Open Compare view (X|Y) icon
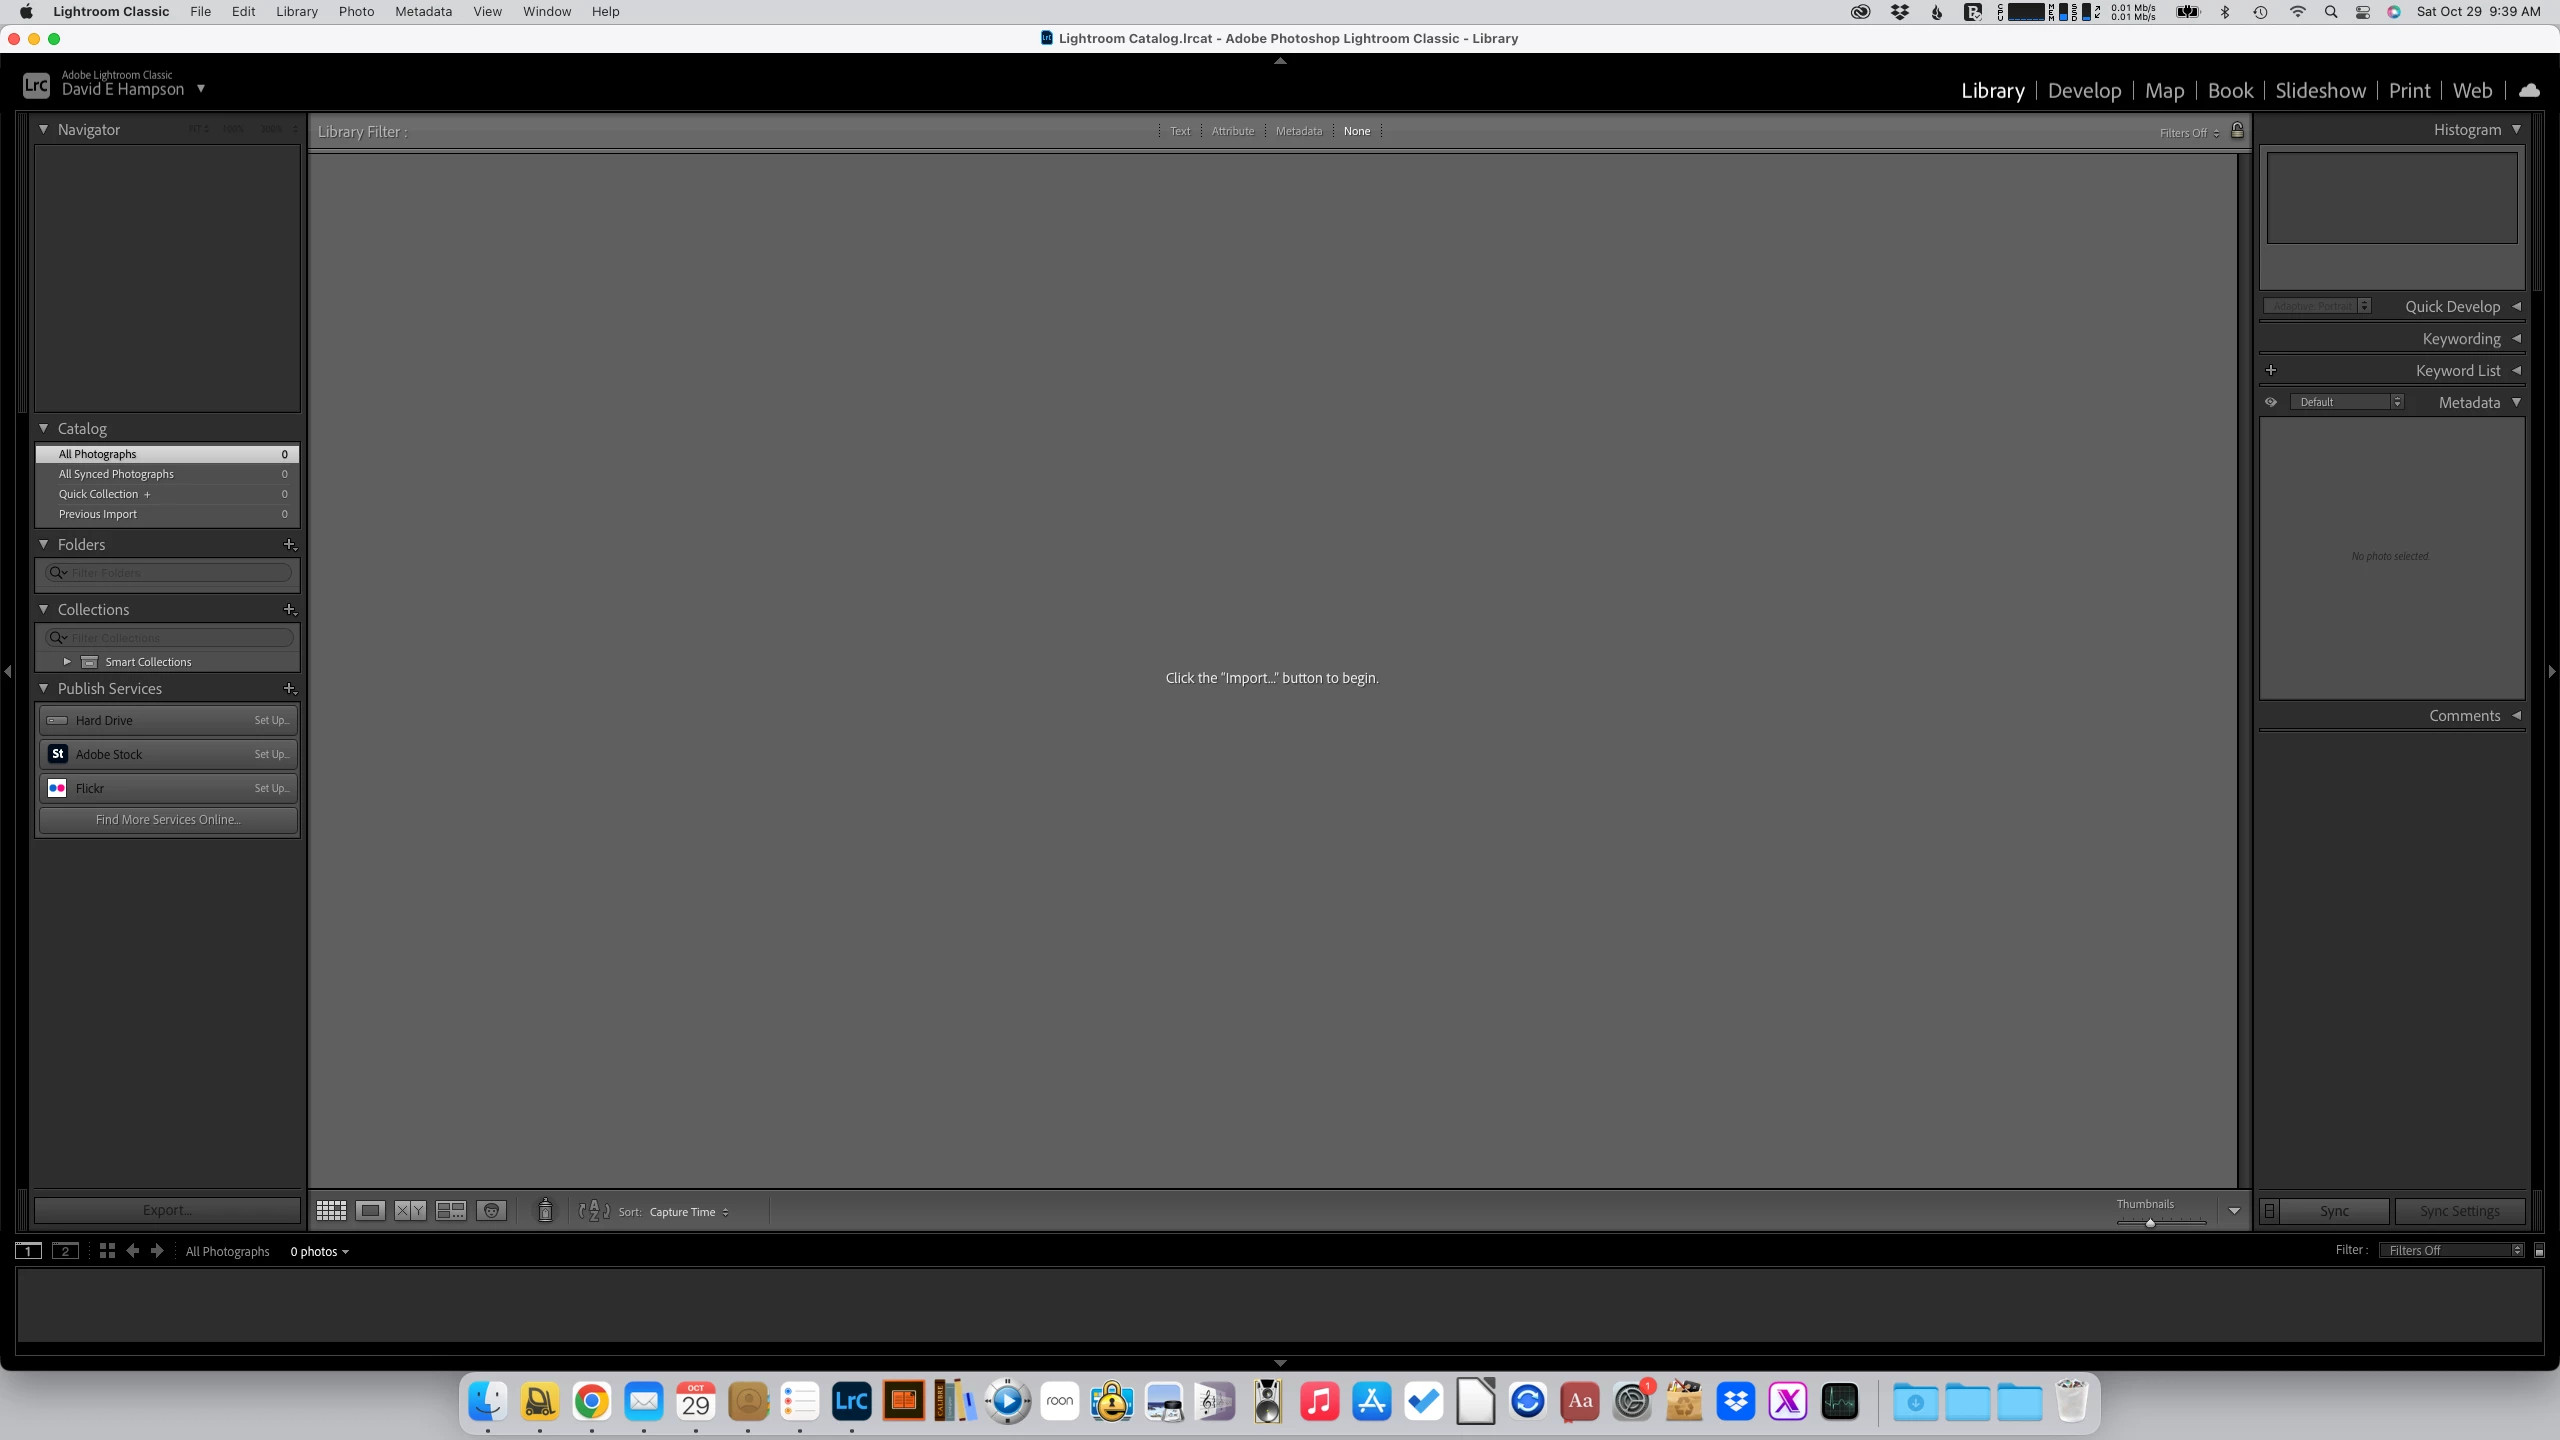Image resolution: width=2560 pixels, height=1440 pixels. tap(410, 1211)
